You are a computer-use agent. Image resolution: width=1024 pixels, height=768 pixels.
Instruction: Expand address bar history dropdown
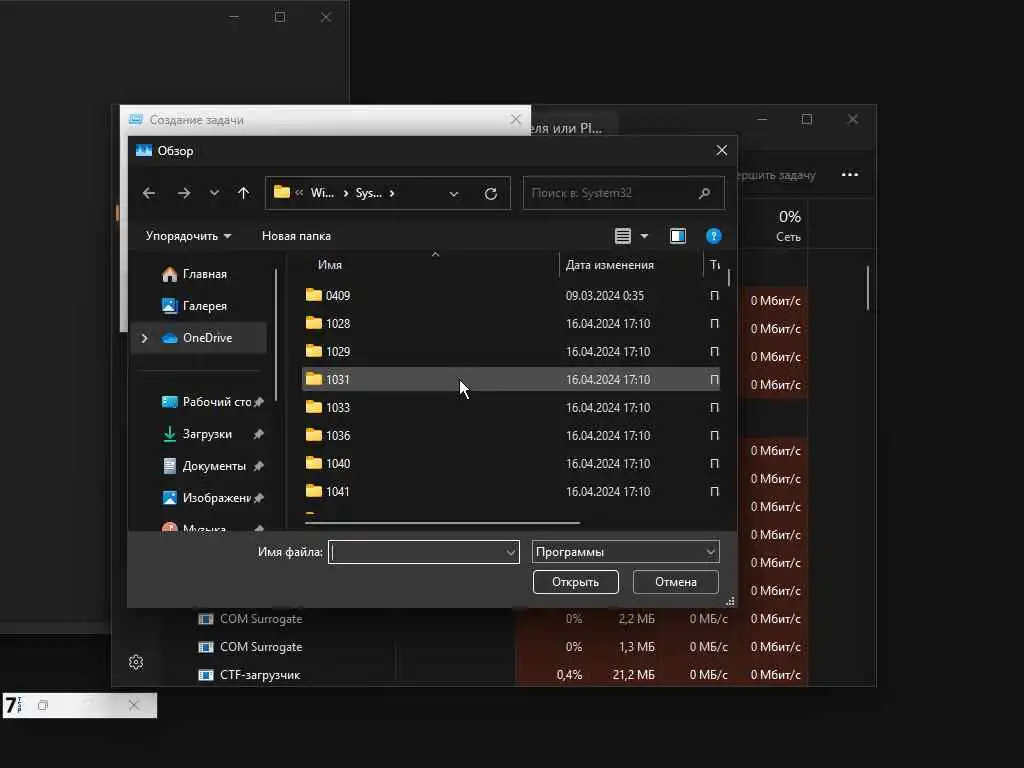[454, 194]
